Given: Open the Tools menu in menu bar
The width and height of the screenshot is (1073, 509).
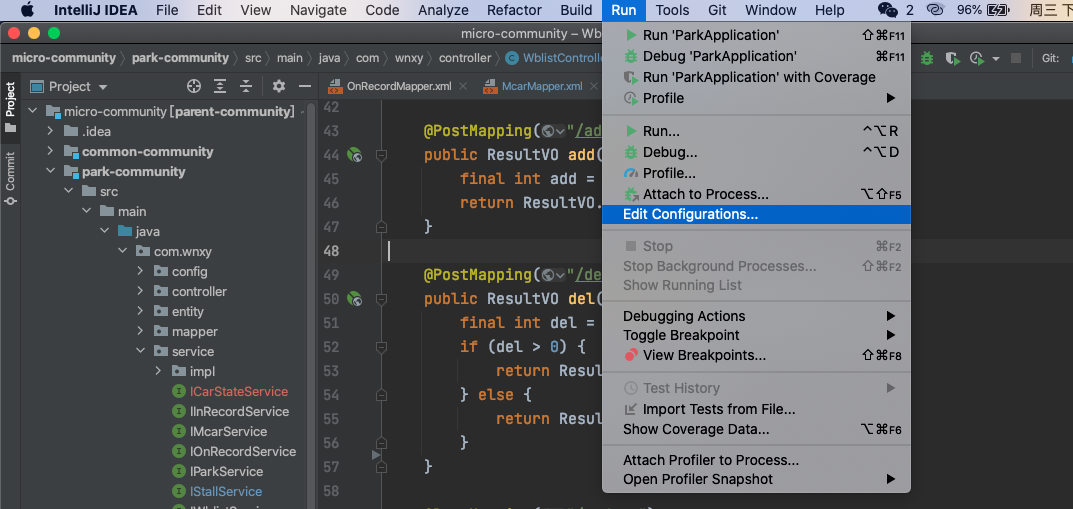Looking at the screenshot, I should click(672, 10).
